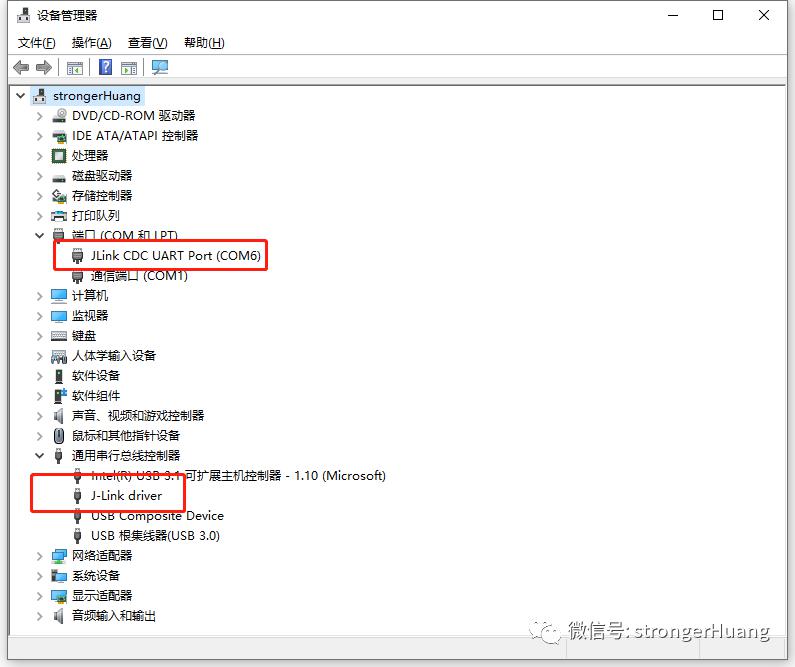795x667 pixels.
Task: Expand the 监视器 category
Action: [x=40, y=316]
